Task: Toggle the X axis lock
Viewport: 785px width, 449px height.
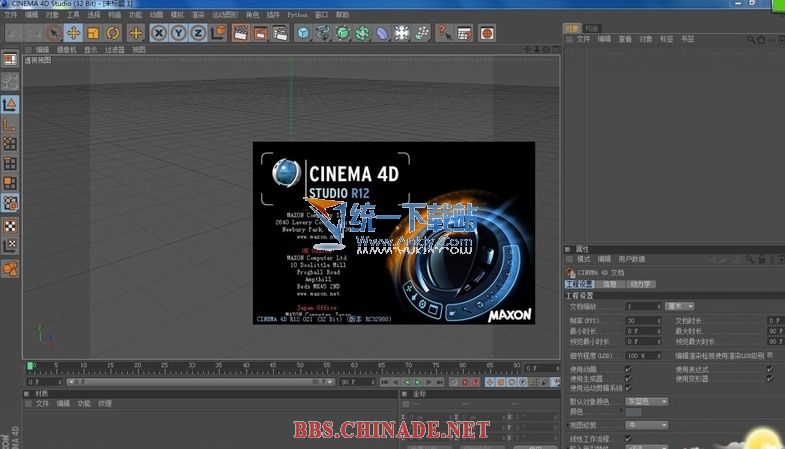Action: click(159, 33)
